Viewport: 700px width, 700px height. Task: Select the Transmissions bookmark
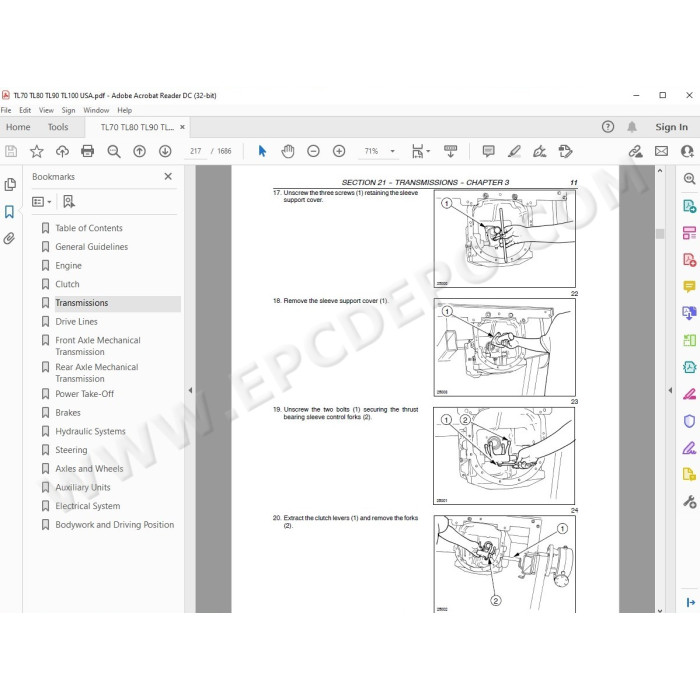tap(82, 303)
